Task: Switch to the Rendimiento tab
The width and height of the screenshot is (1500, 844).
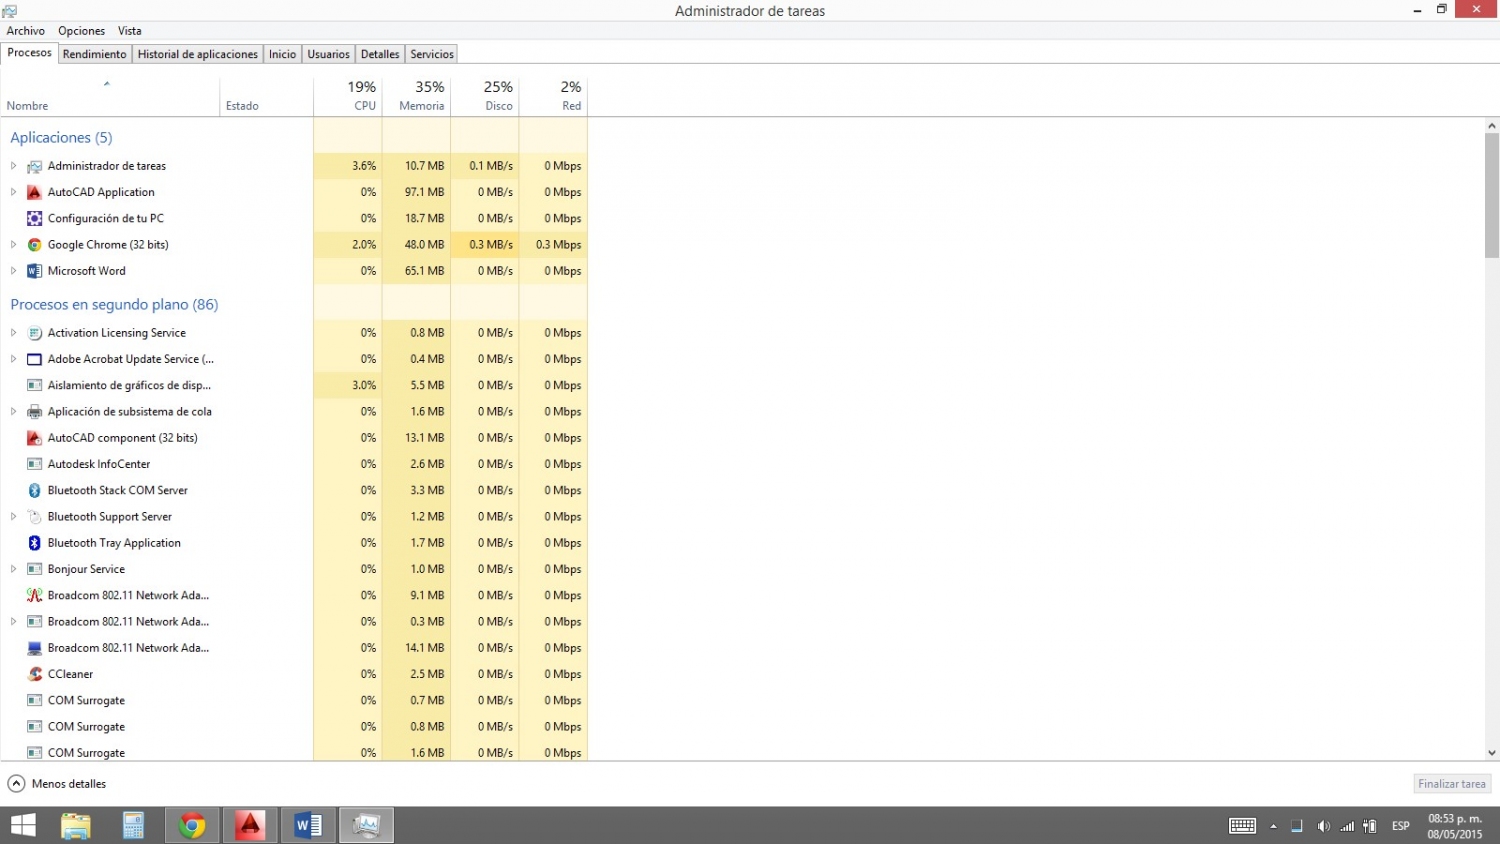Action: click(95, 54)
